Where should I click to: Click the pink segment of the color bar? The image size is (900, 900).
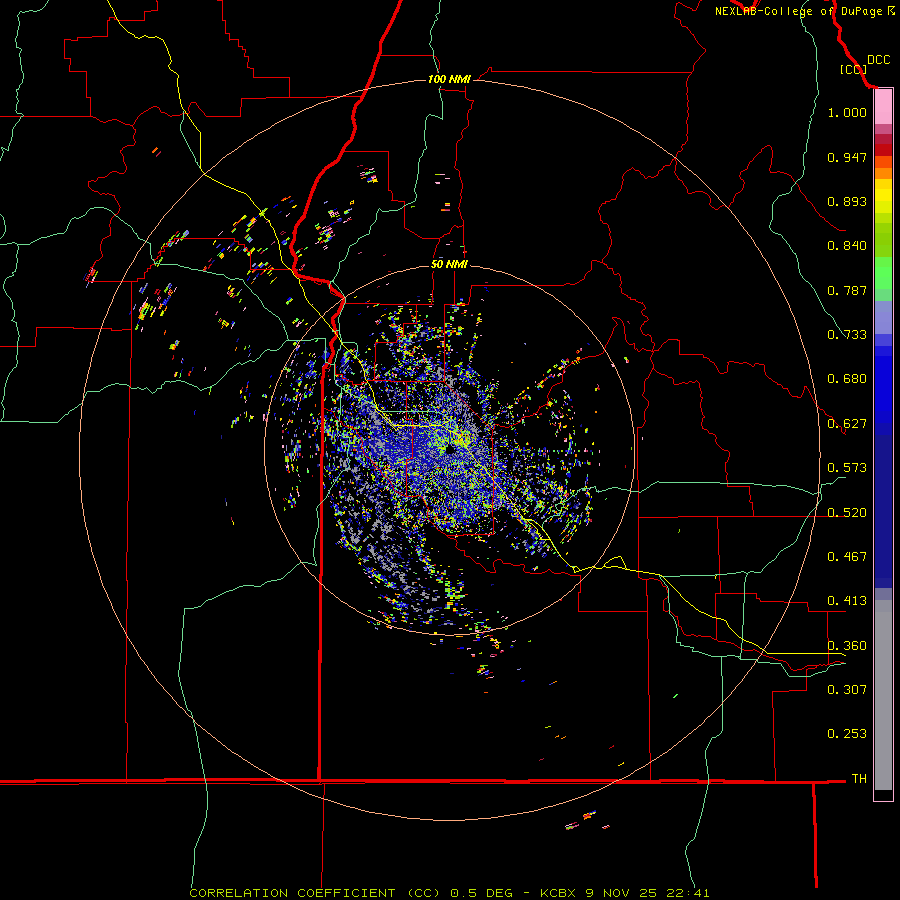[x=883, y=107]
